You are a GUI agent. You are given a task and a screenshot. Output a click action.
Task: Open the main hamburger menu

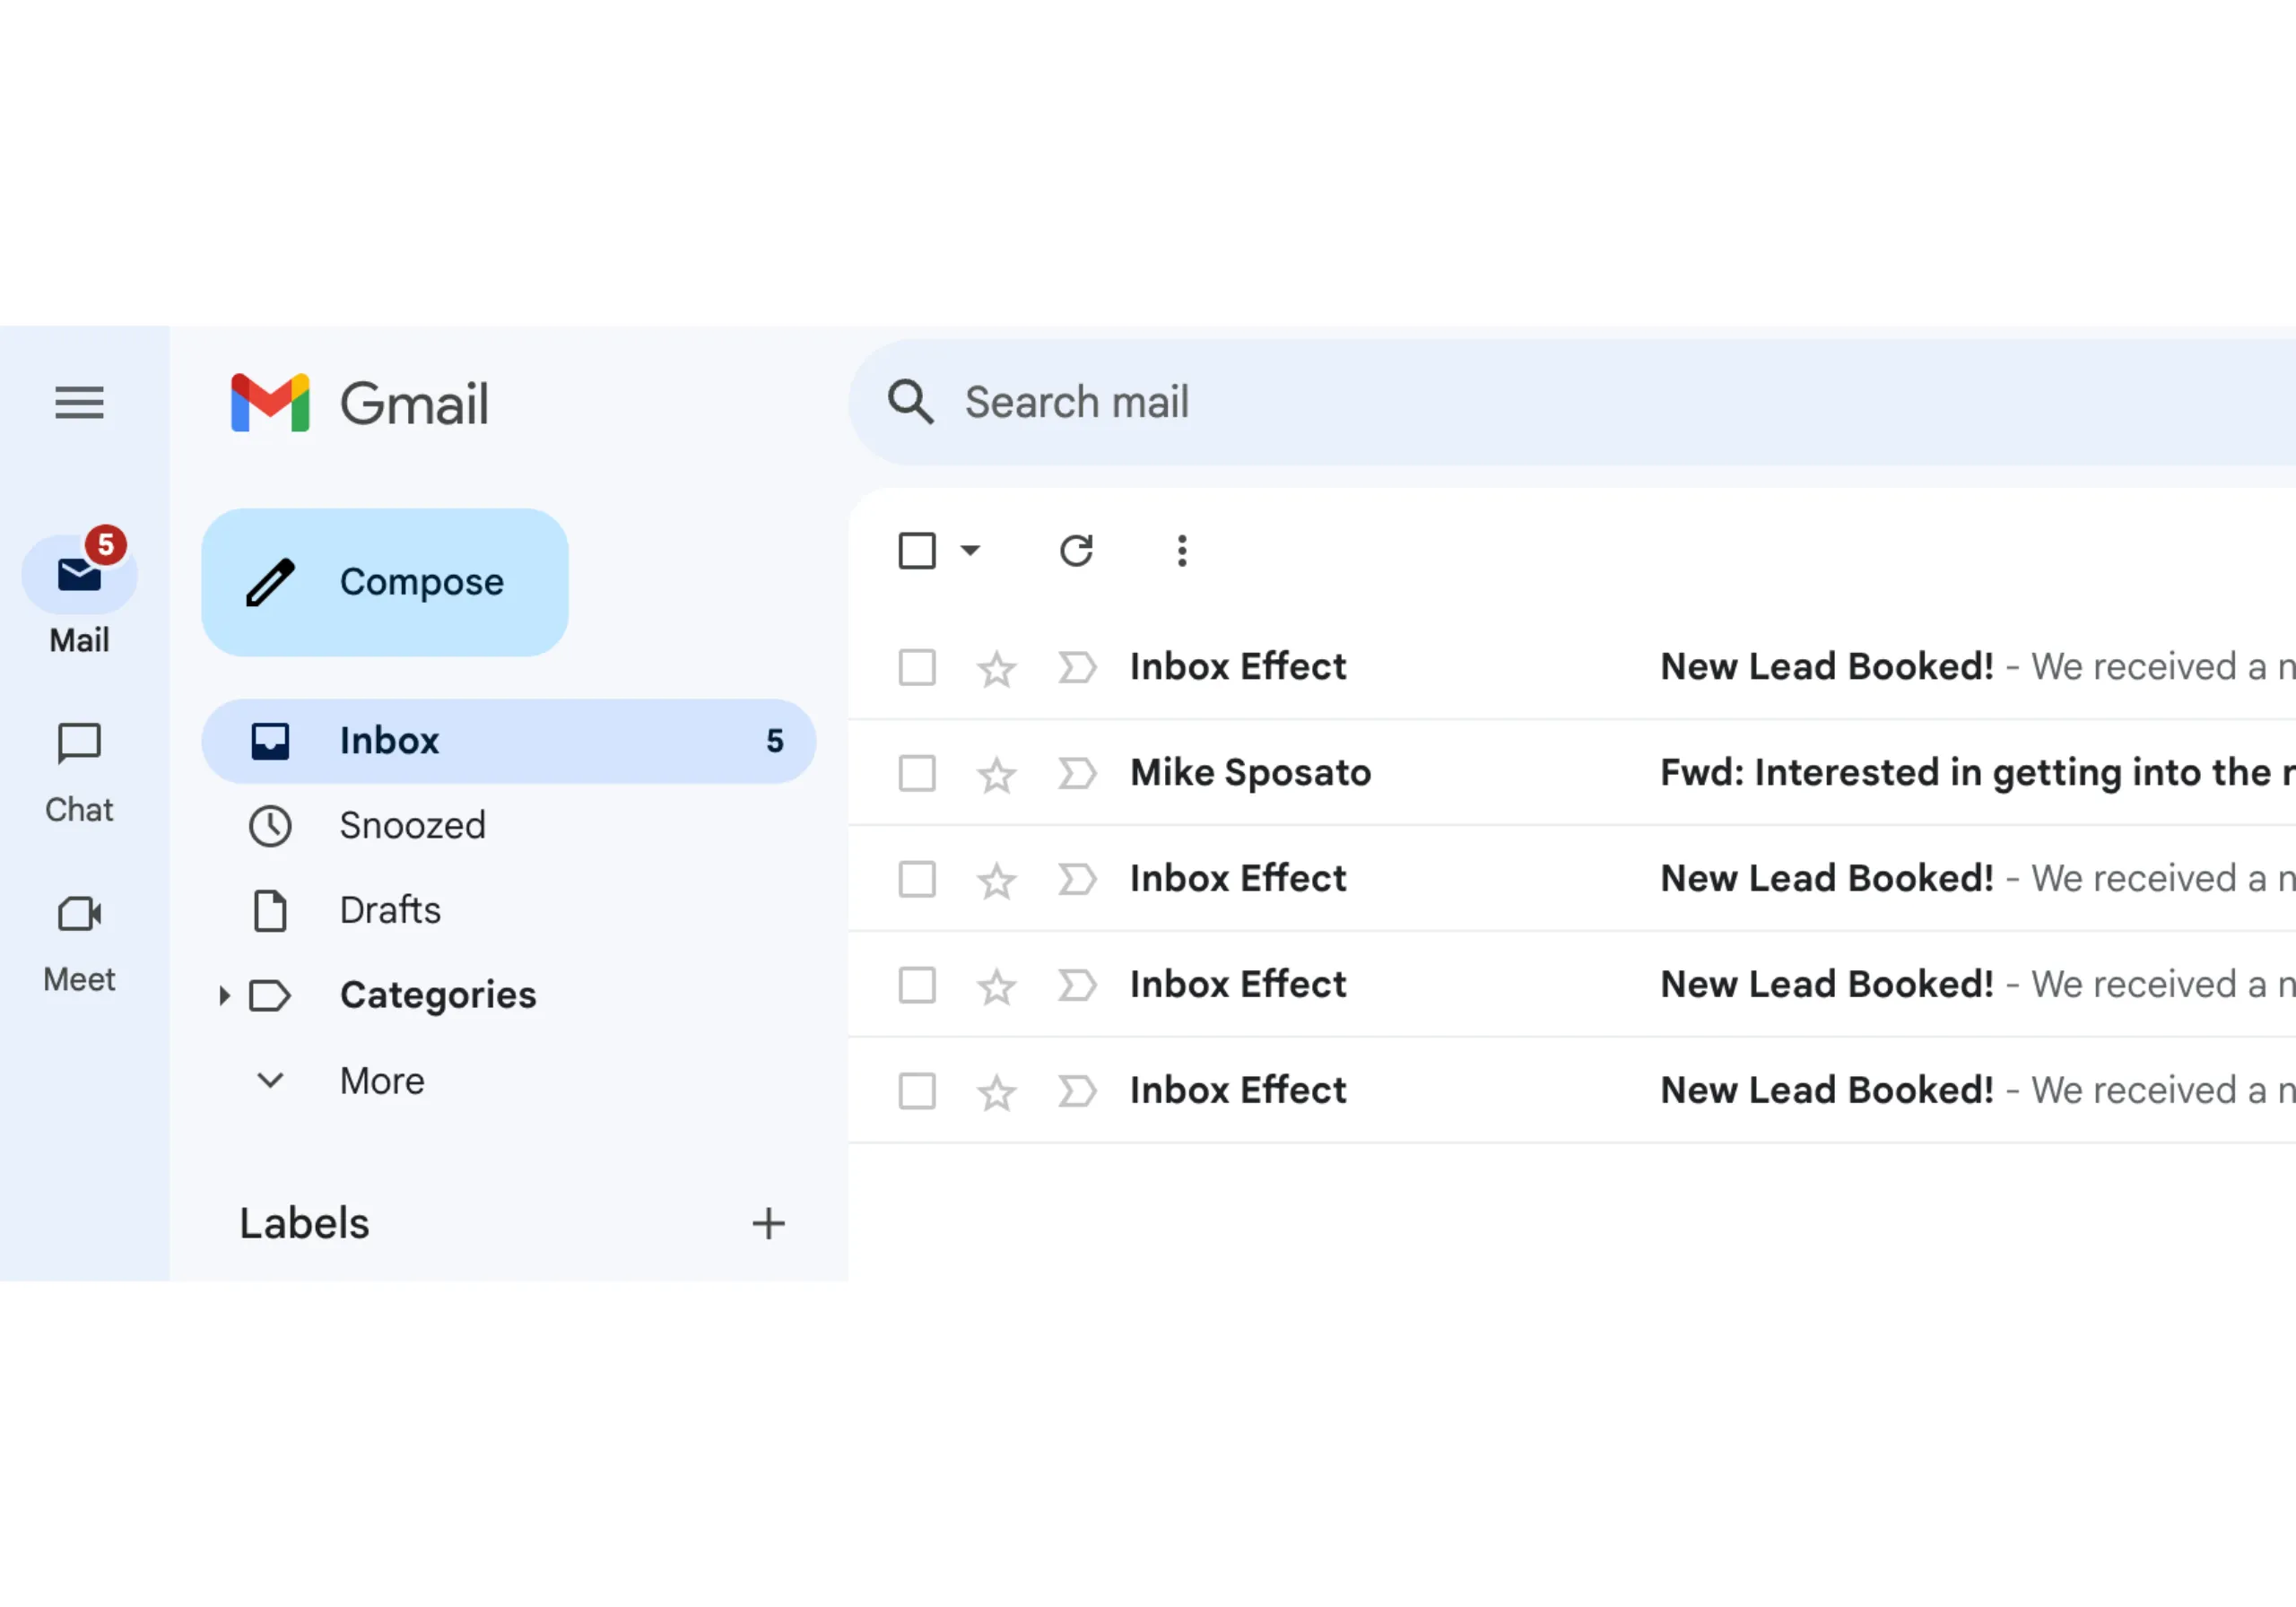pyautogui.click(x=78, y=403)
